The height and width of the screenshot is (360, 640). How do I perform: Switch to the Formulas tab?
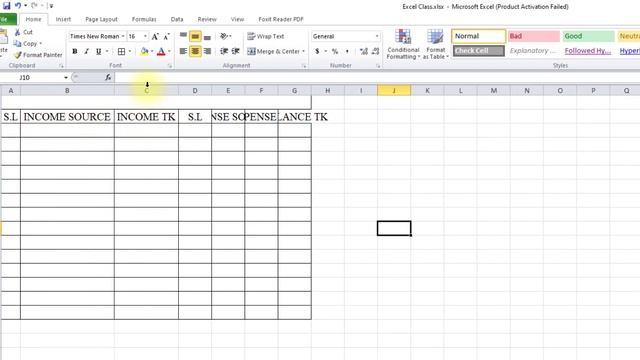coord(144,19)
